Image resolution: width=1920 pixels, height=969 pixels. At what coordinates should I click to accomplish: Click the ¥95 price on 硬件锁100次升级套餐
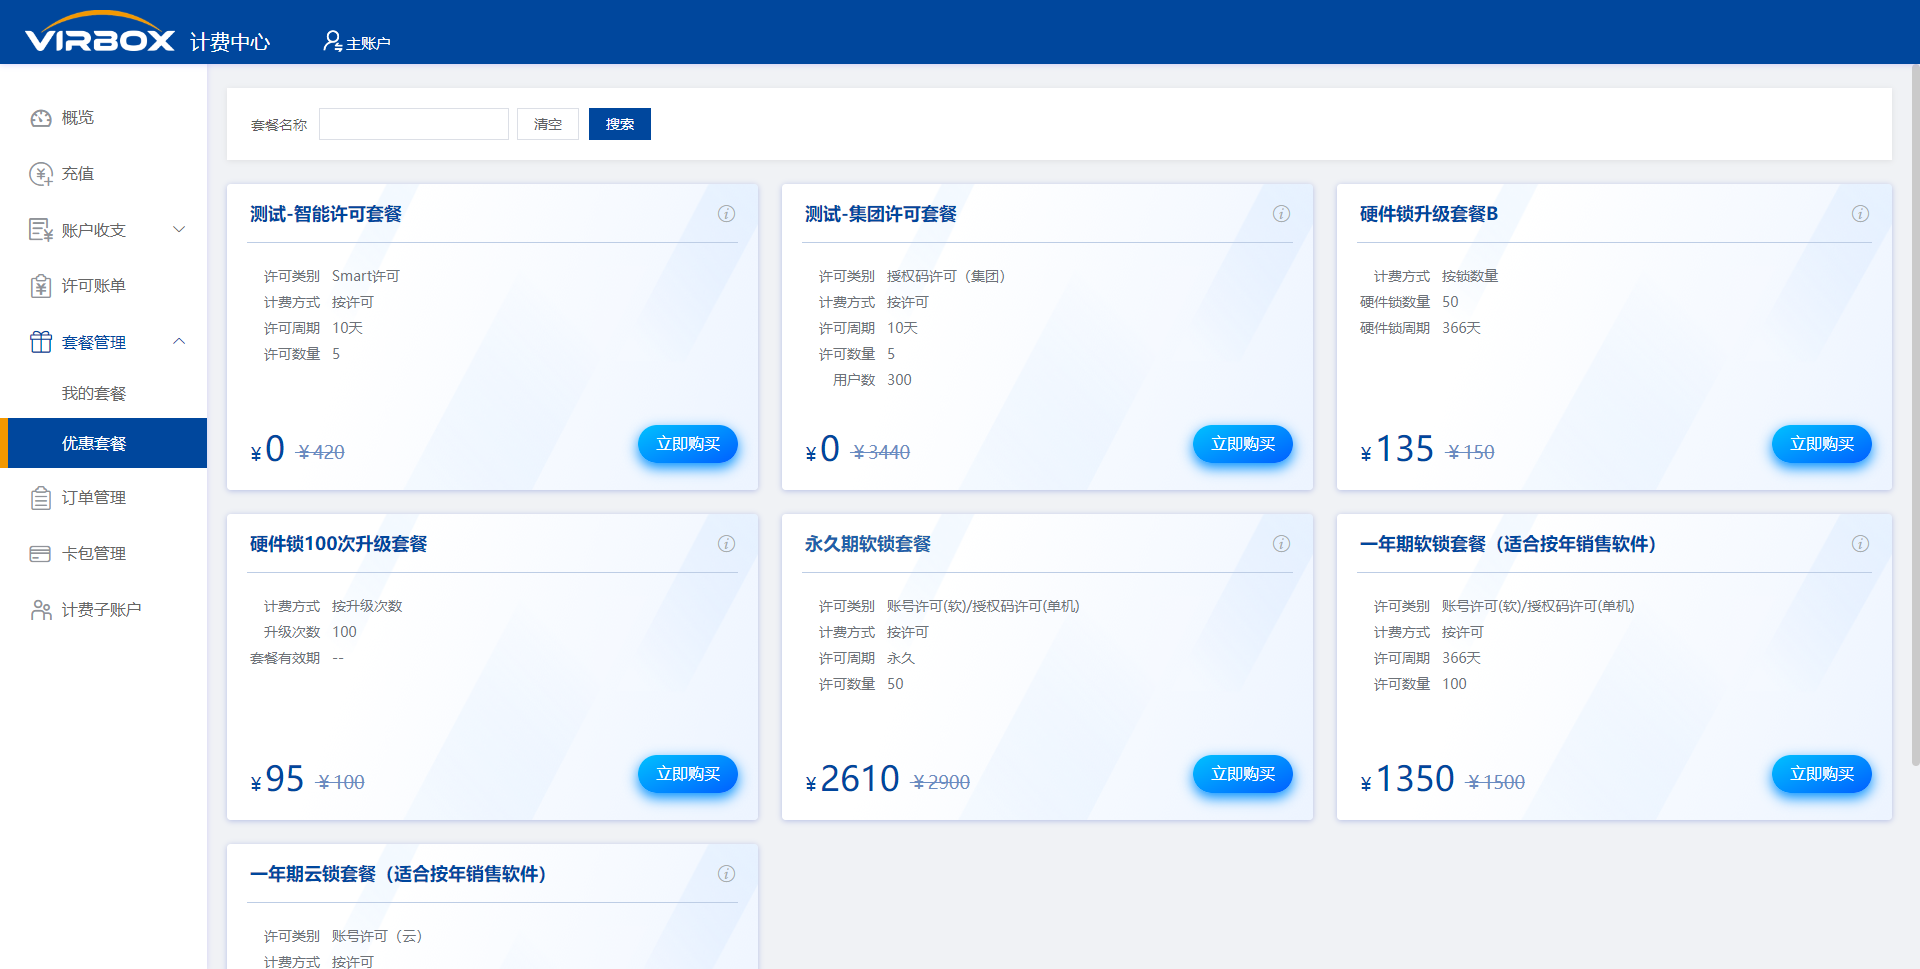coord(277,778)
